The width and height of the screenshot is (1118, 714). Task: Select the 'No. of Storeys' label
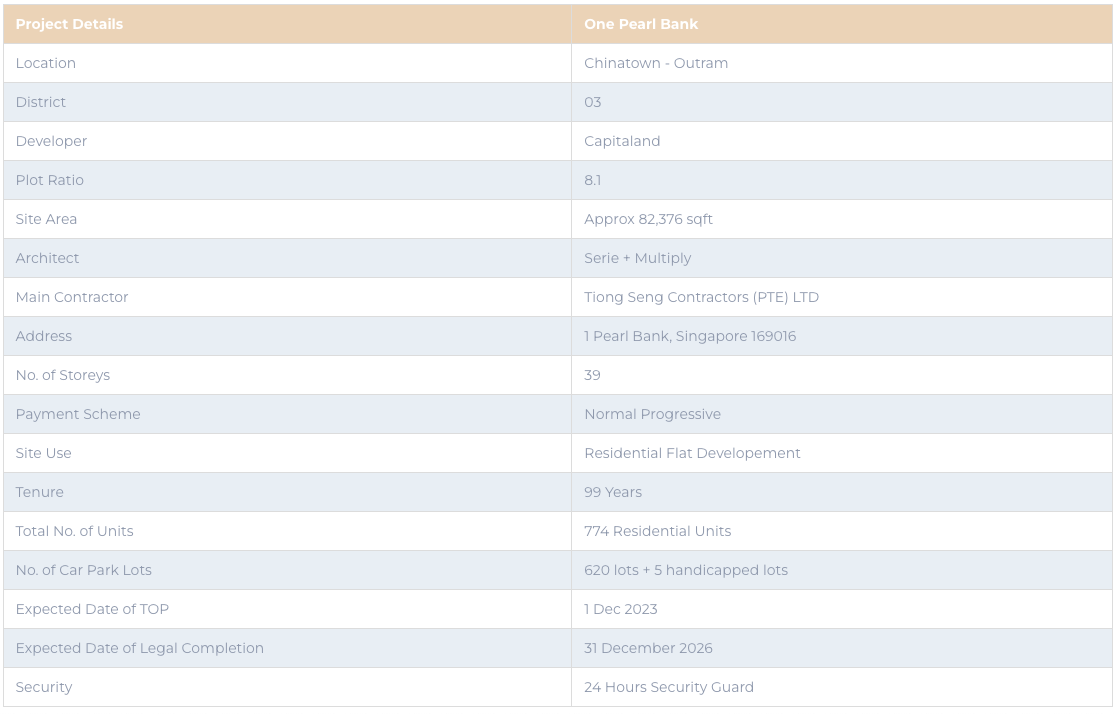[x=63, y=375]
